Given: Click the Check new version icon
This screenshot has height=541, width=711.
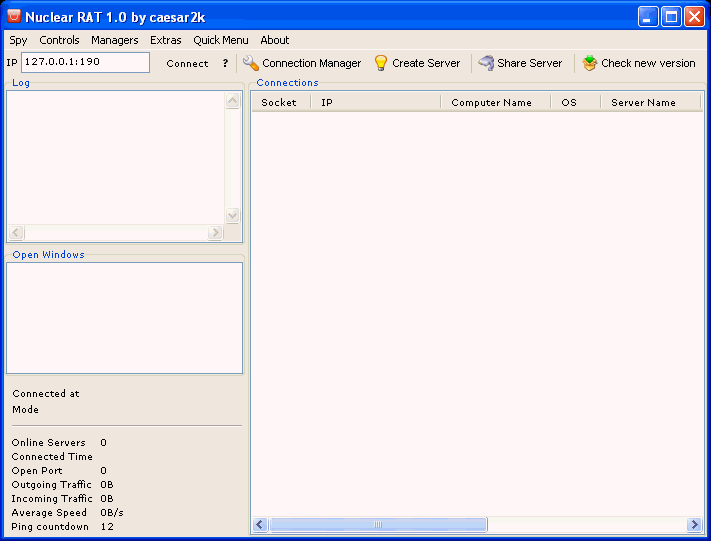Looking at the screenshot, I should pyautogui.click(x=590, y=63).
